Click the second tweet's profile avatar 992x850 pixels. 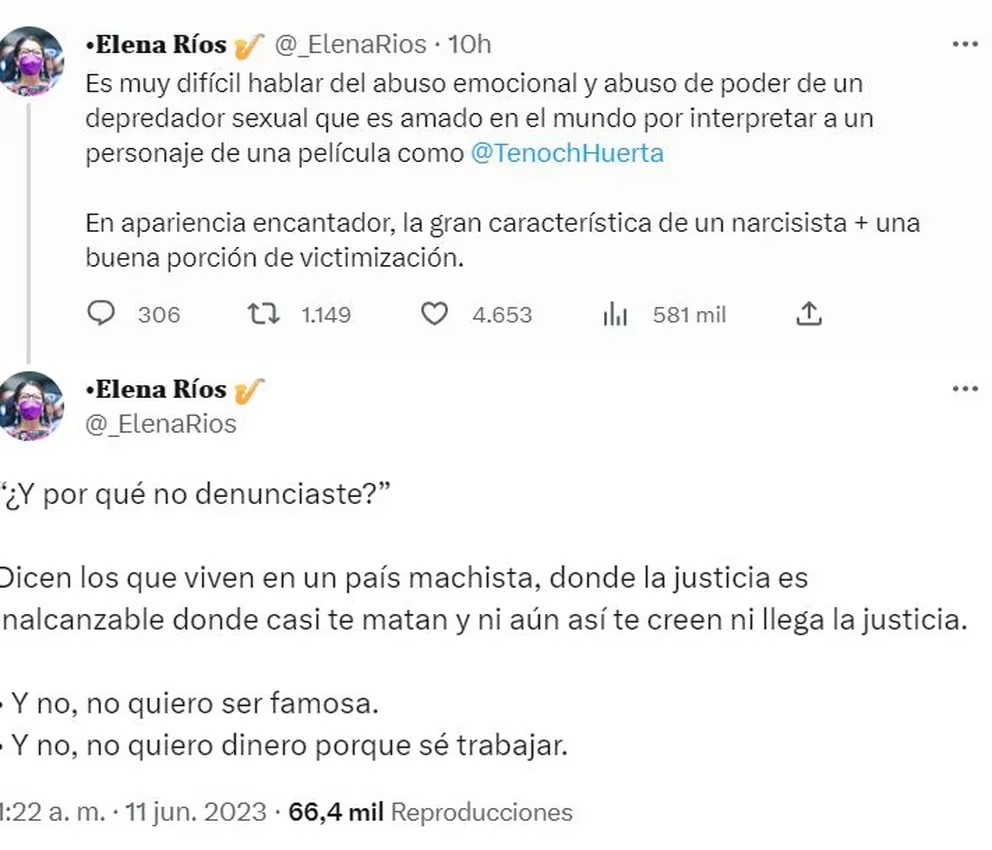[32, 404]
